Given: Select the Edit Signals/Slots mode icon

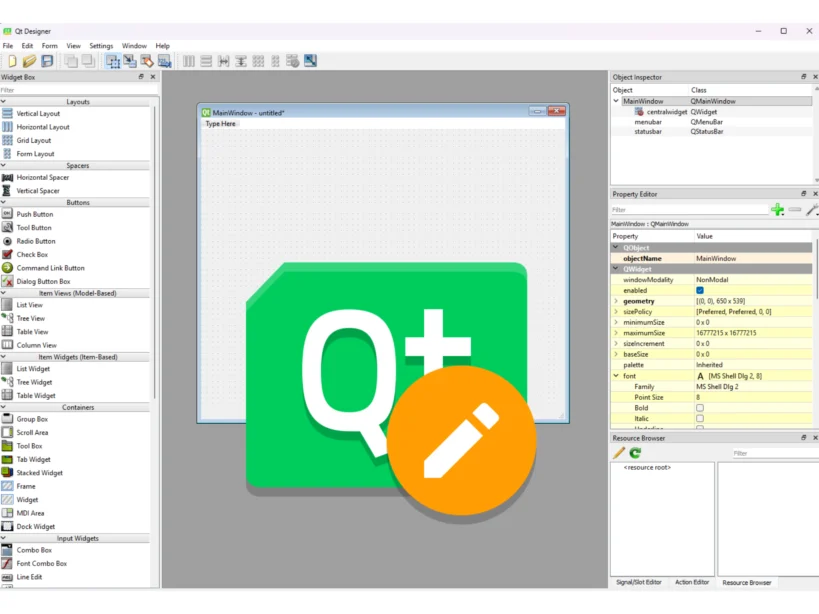Looking at the screenshot, I should point(130,61).
